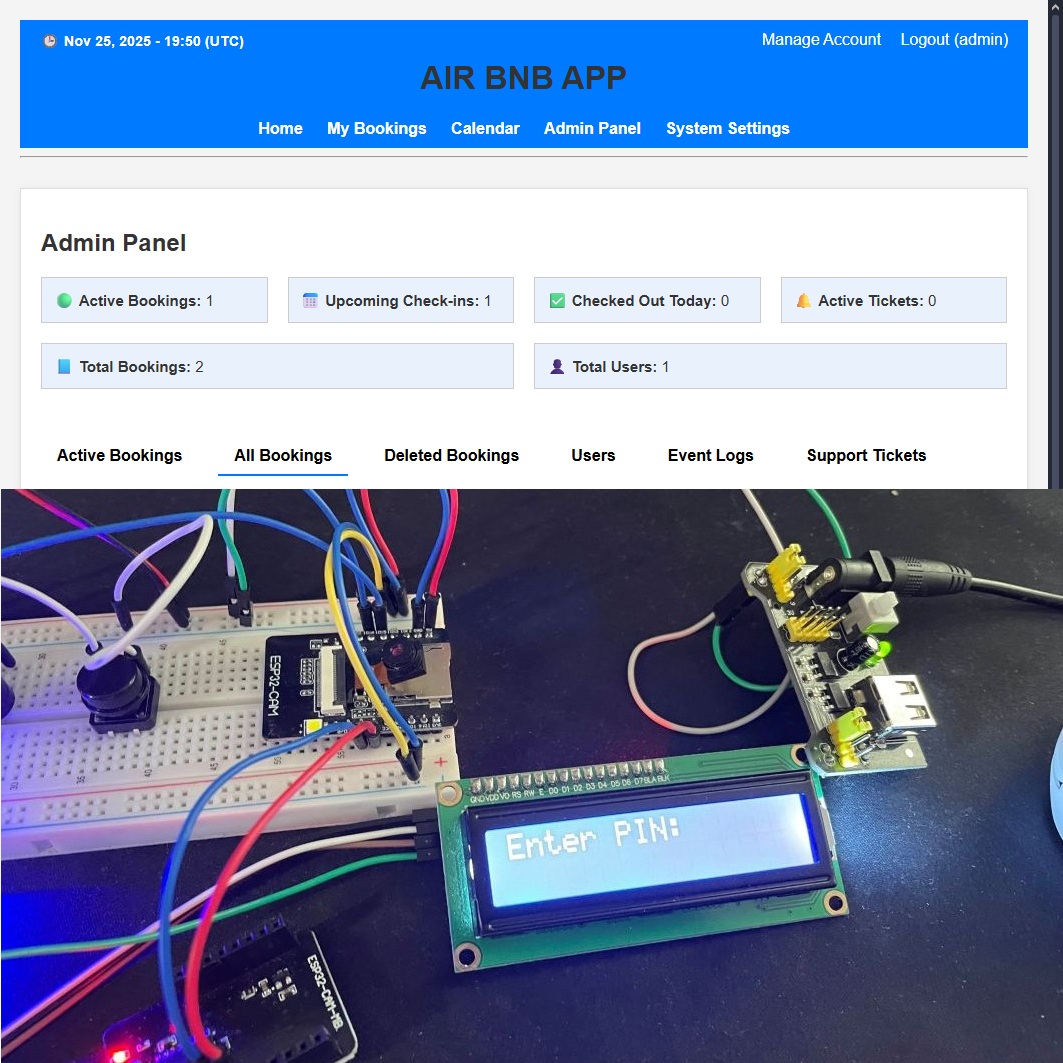The width and height of the screenshot is (1063, 1063).
Task: Click the Manage Account link
Action: [821, 40]
